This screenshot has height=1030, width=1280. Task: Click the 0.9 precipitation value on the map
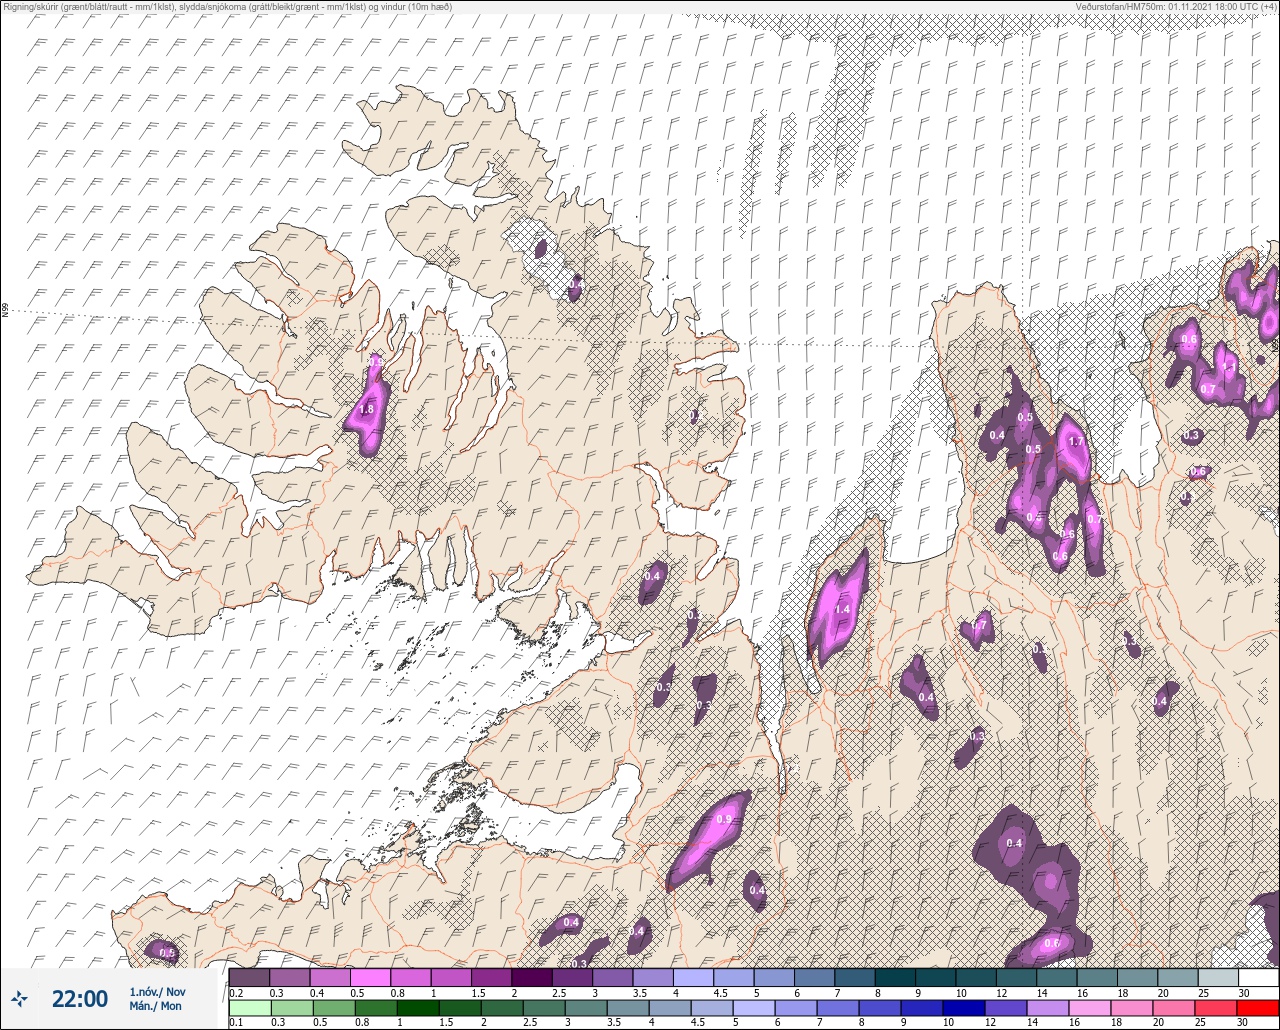(724, 819)
